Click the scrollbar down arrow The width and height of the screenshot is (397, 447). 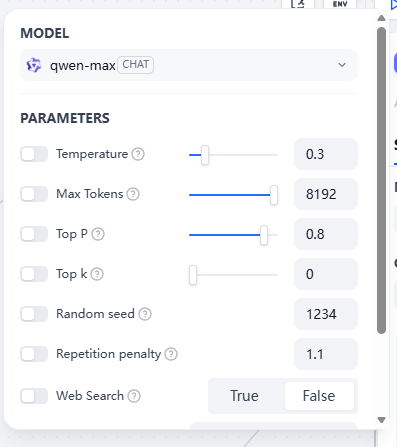pos(382,420)
